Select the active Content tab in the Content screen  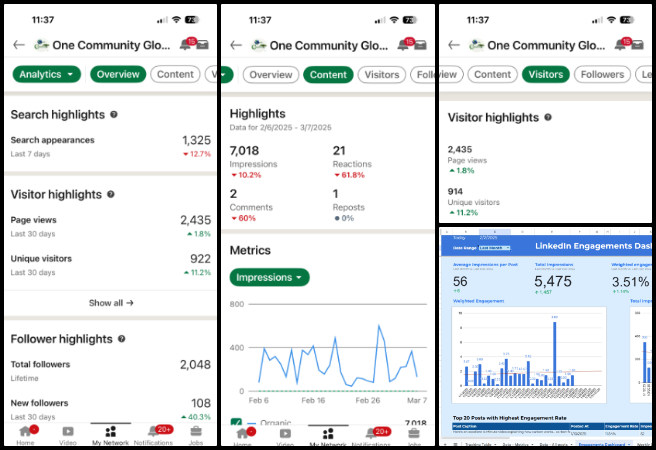(328, 75)
